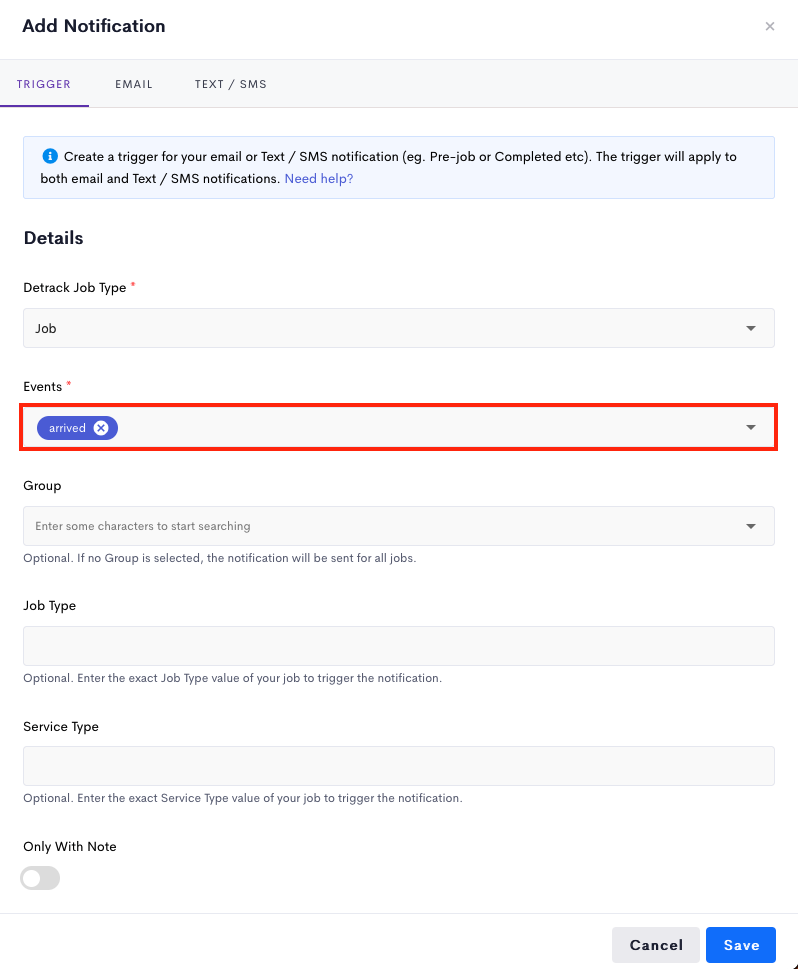Remove the arrived event tag
This screenshot has width=798, height=969.
101,428
